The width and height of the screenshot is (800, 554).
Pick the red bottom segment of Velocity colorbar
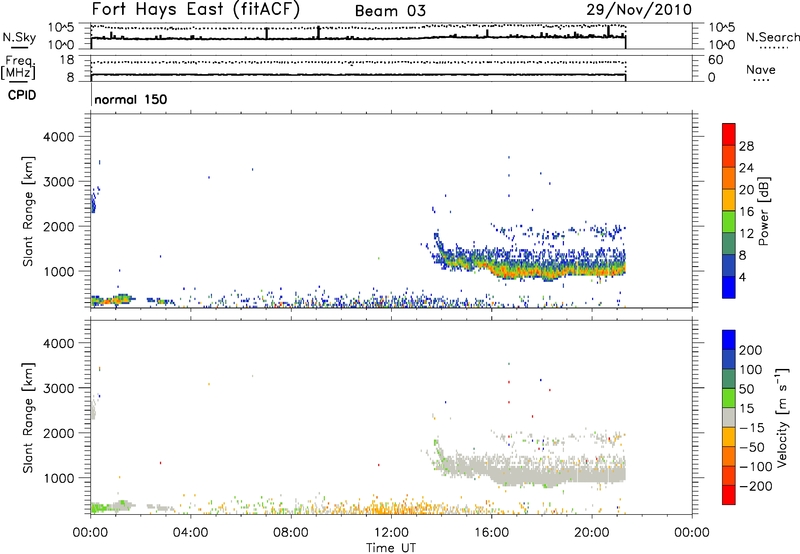pyautogui.click(x=729, y=495)
